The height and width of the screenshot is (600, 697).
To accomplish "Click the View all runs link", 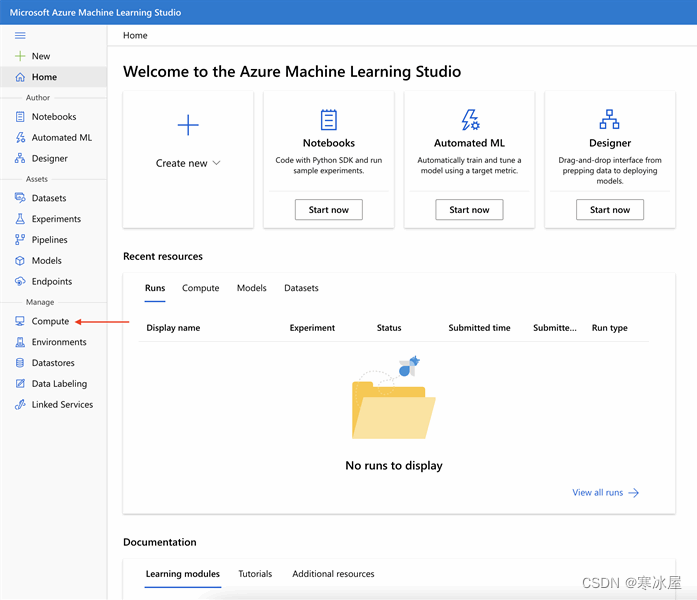I will tap(597, 492).
